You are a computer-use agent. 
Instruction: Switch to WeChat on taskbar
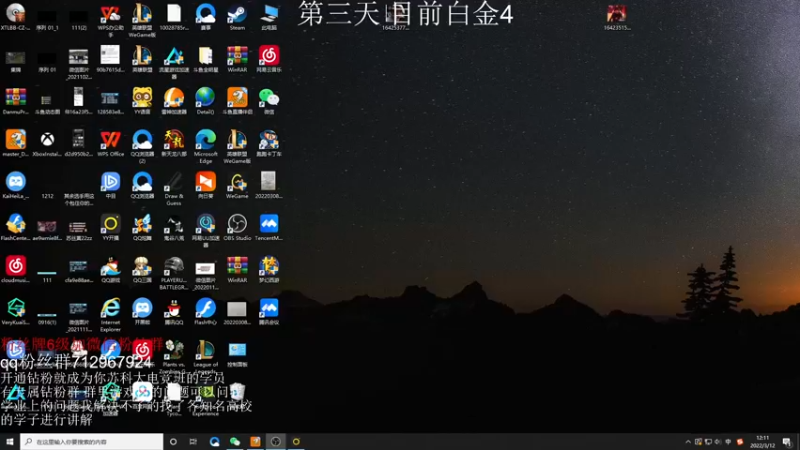point(235,441)
